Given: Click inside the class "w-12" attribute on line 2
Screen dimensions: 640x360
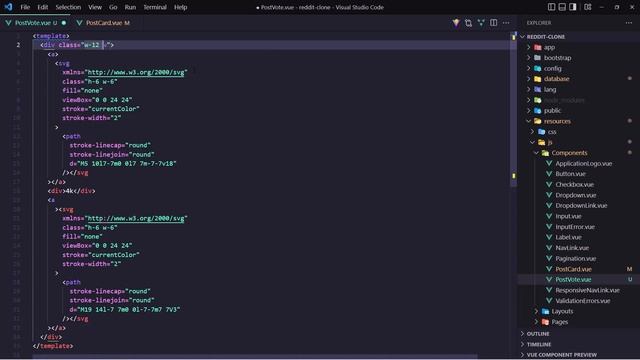Looking at the screenshot, I should point(92,45).
